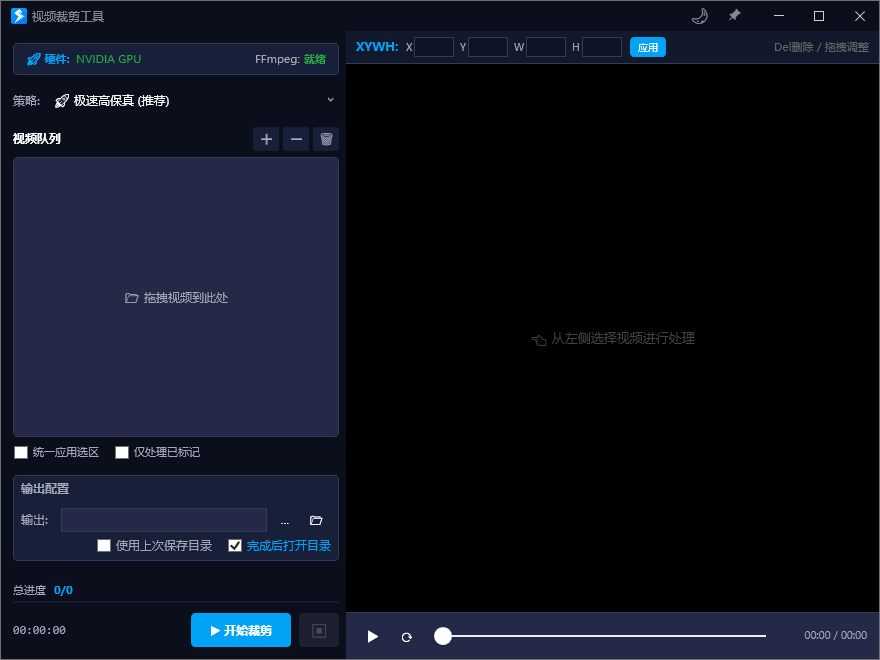Click the moon theme toggle icon
Viewport: 880px width, 660px height.
(700, 16)
